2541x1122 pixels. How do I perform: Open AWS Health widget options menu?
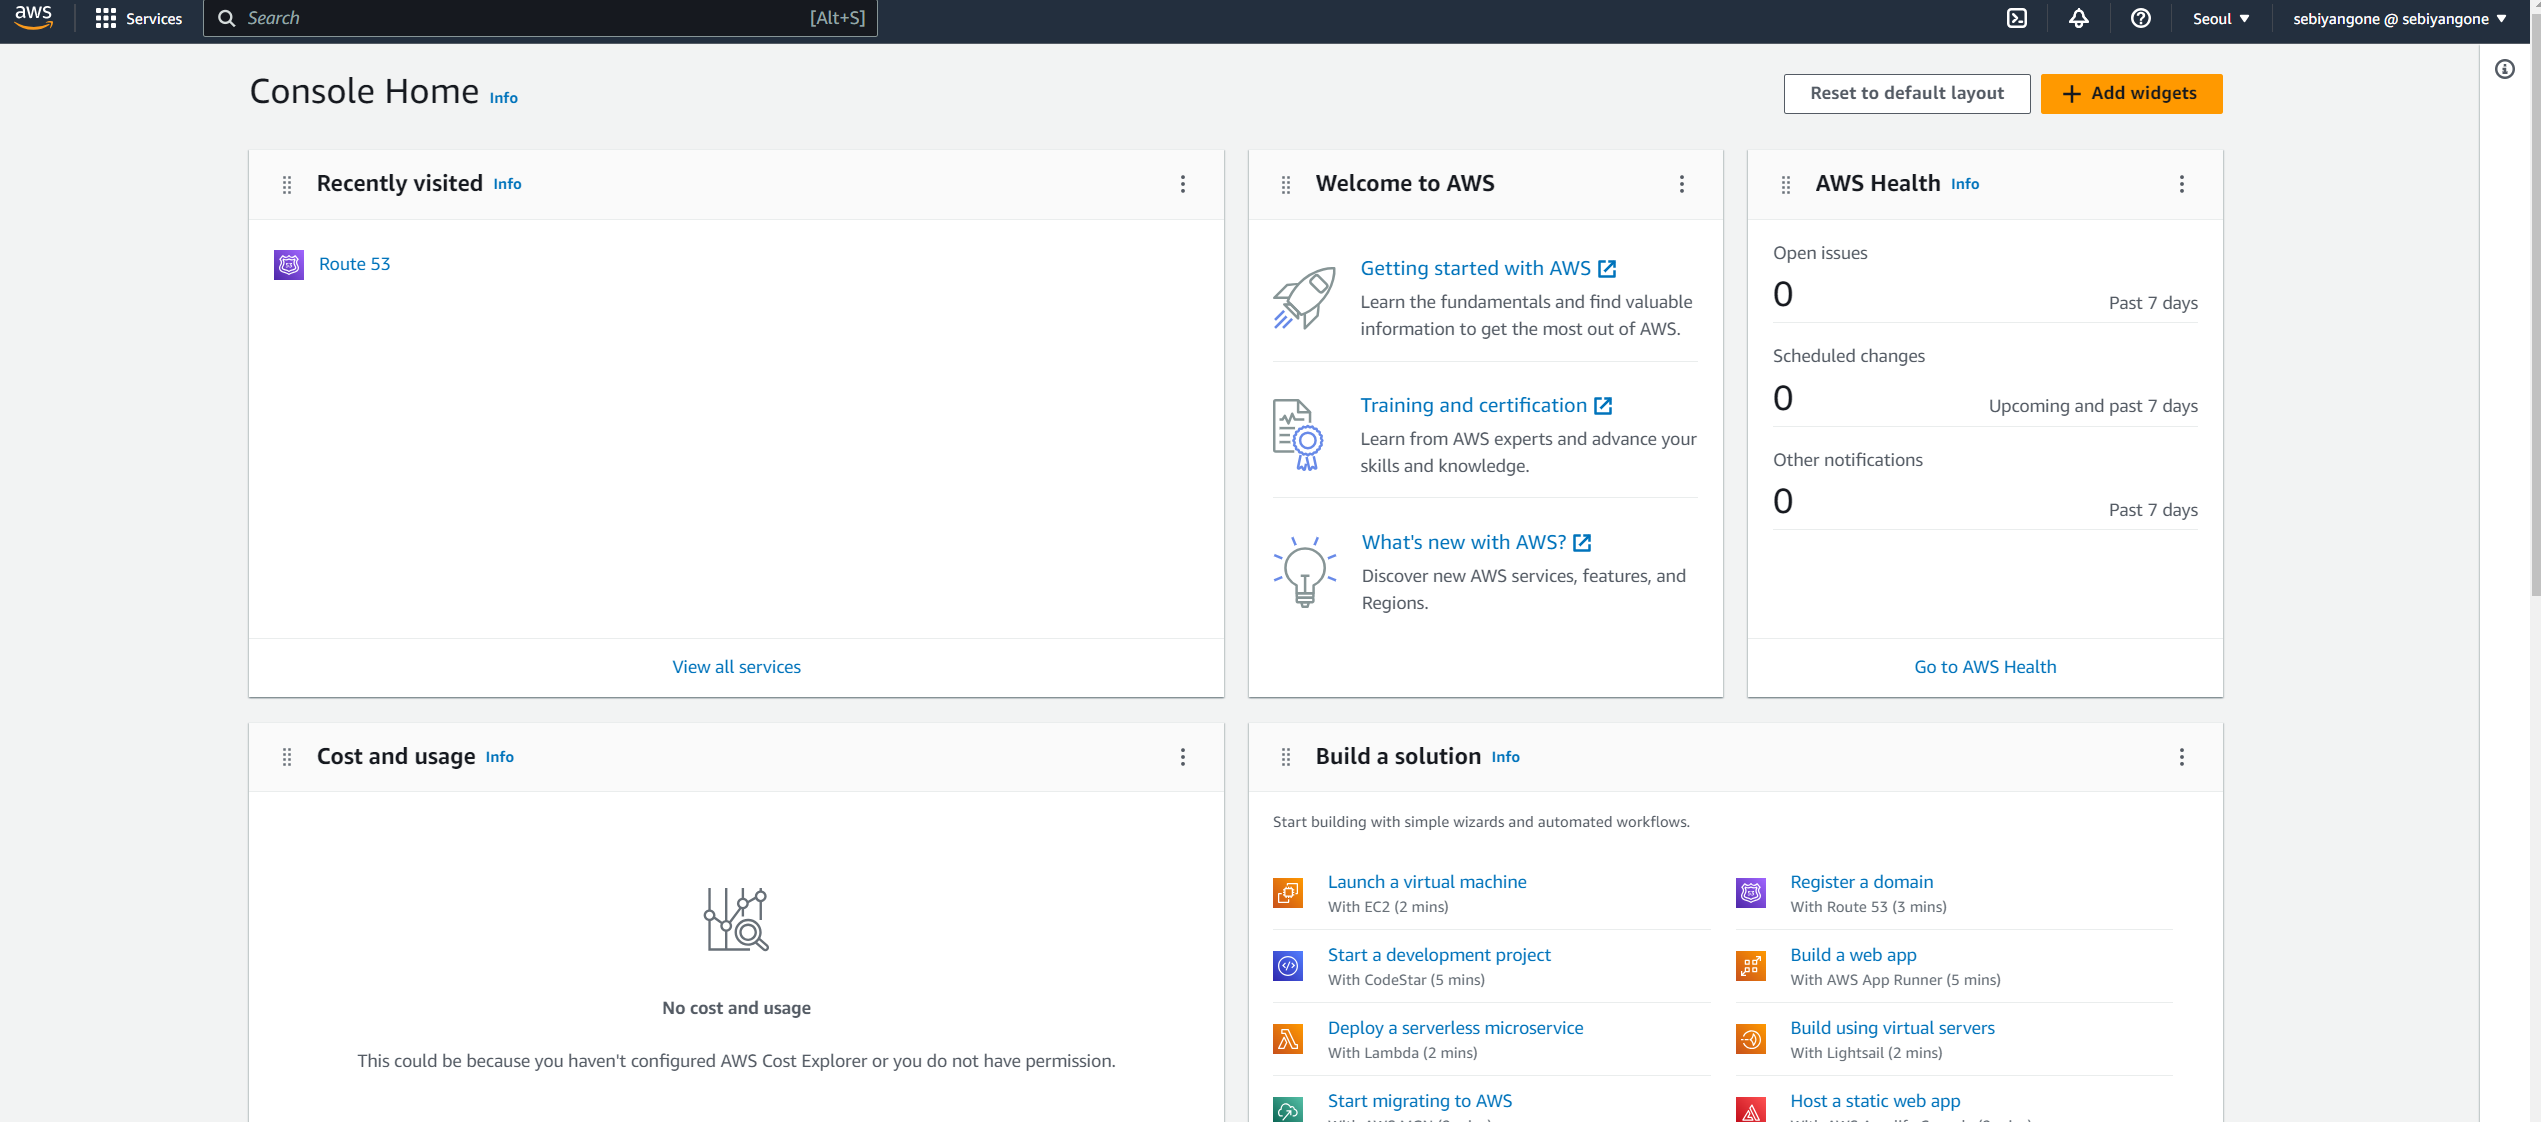click(x=2182, y=184)
